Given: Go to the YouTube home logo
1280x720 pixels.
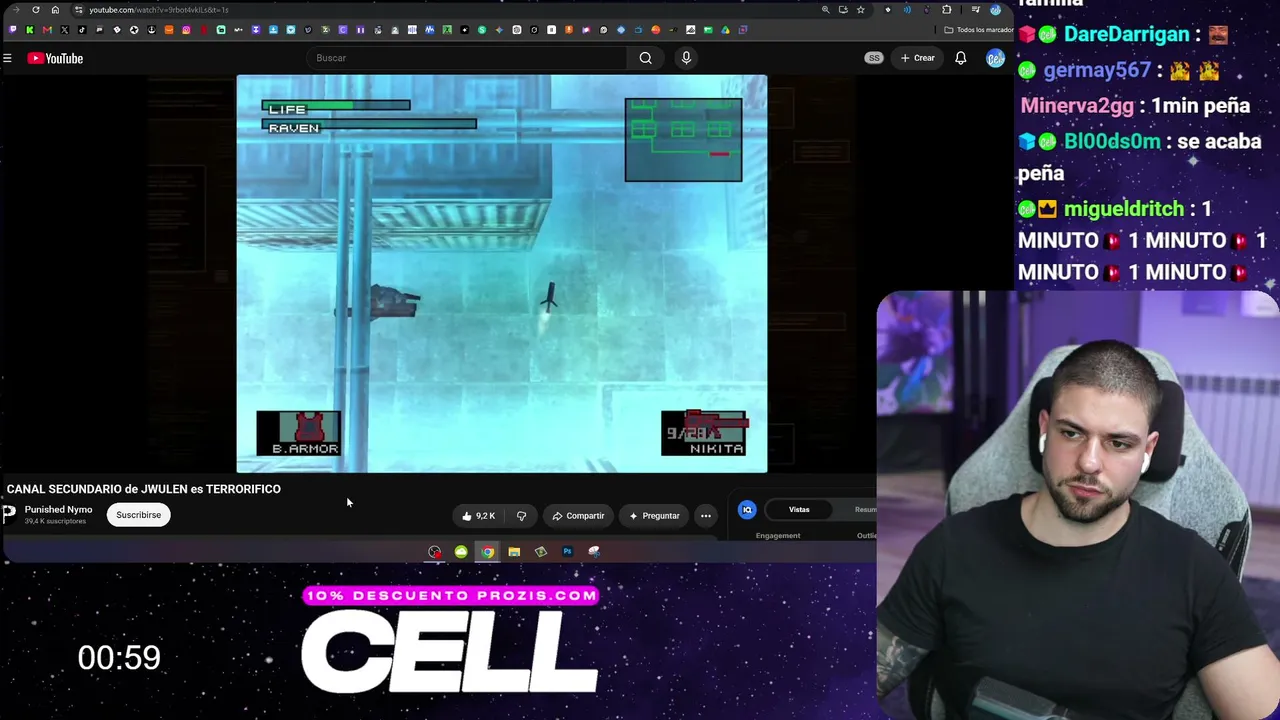Looking at the screenshot, I should 55,58.
